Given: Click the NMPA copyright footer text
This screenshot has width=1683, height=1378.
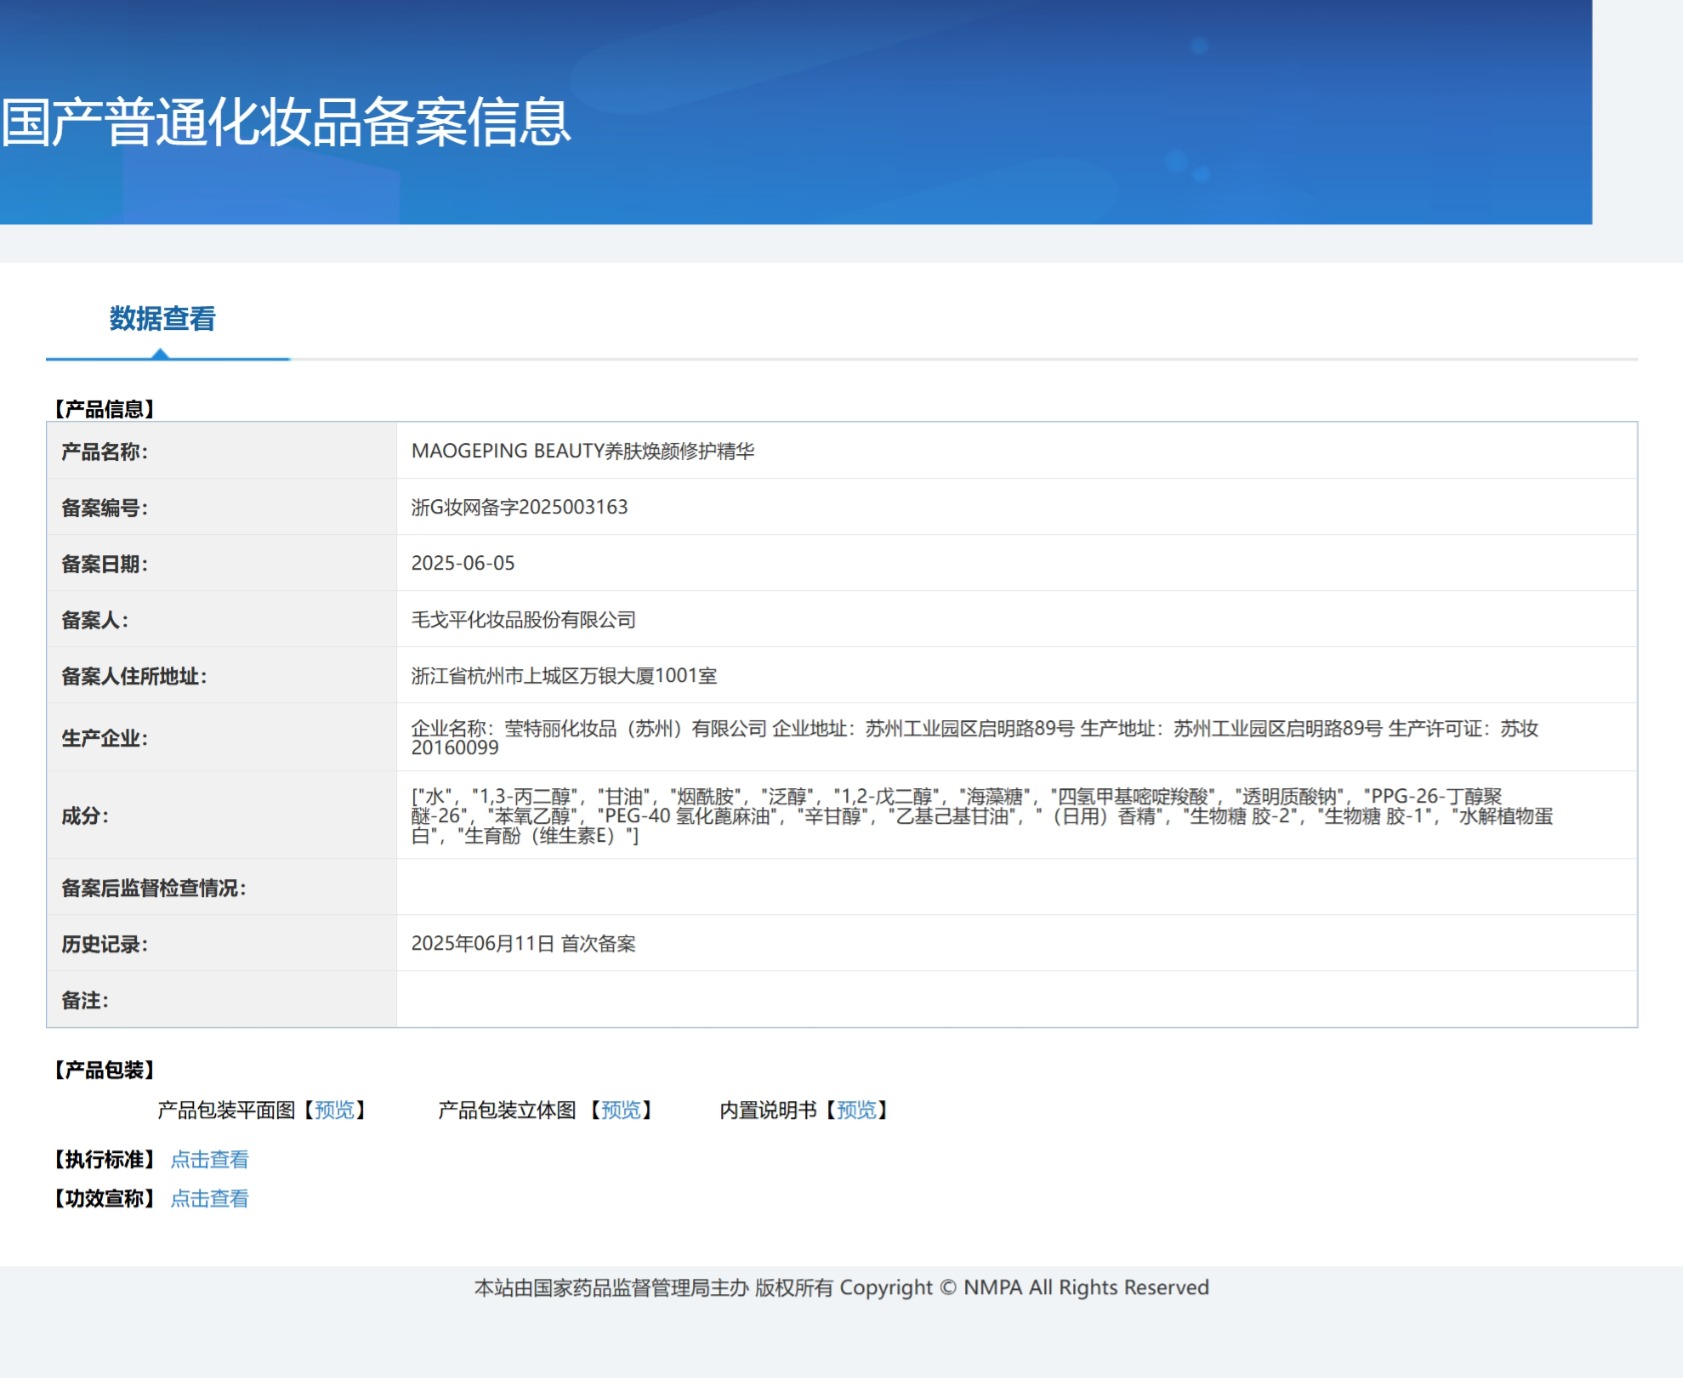Looking at the screenshot, I should point(842,1288).
